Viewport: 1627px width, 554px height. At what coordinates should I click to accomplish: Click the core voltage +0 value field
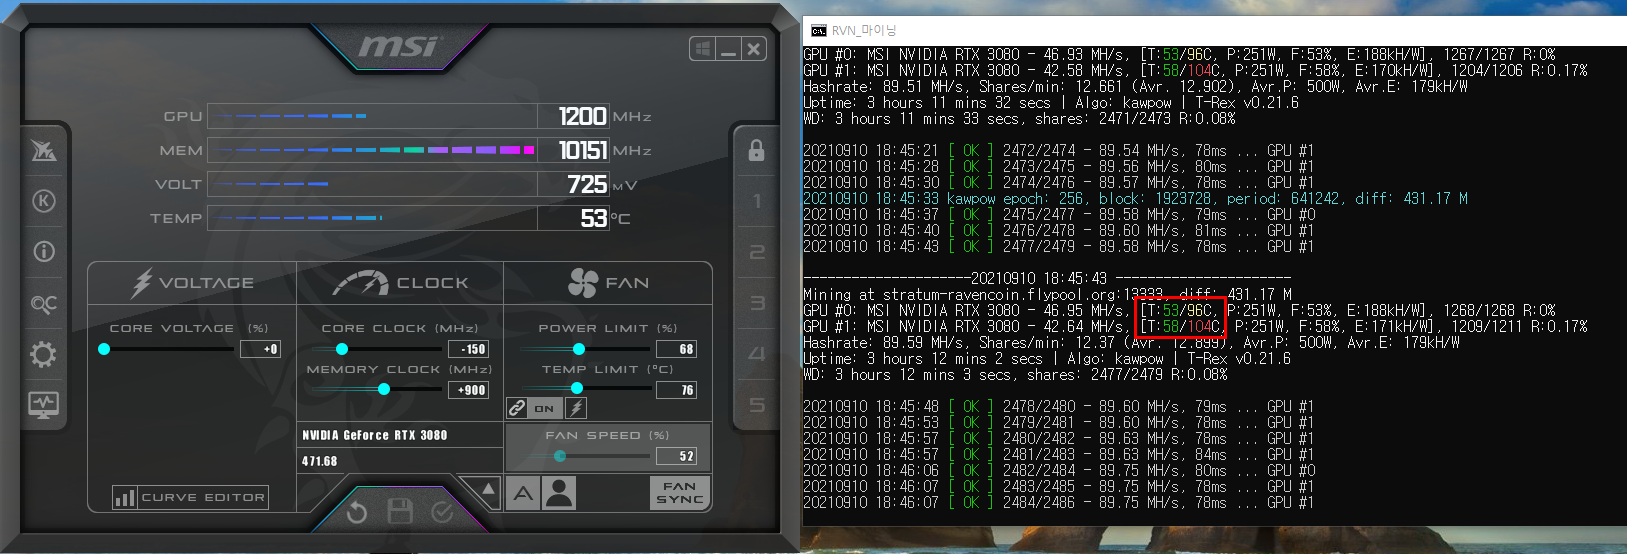coord(260,349)
